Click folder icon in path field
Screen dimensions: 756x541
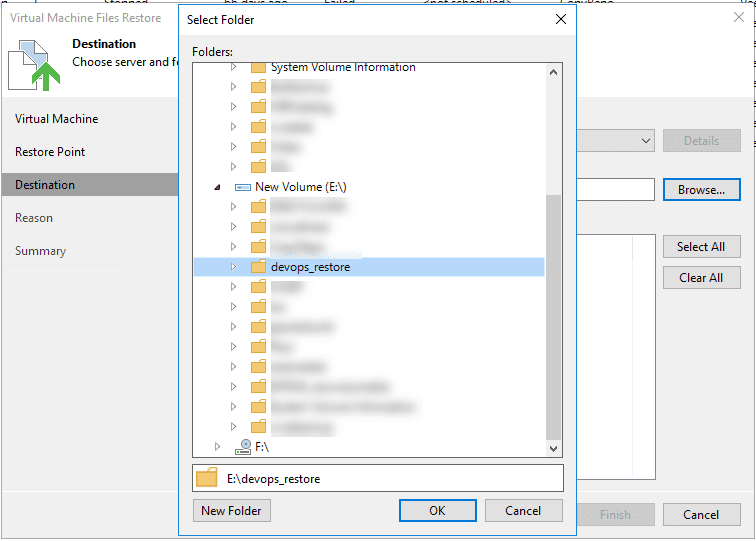(x=207, y=478)
